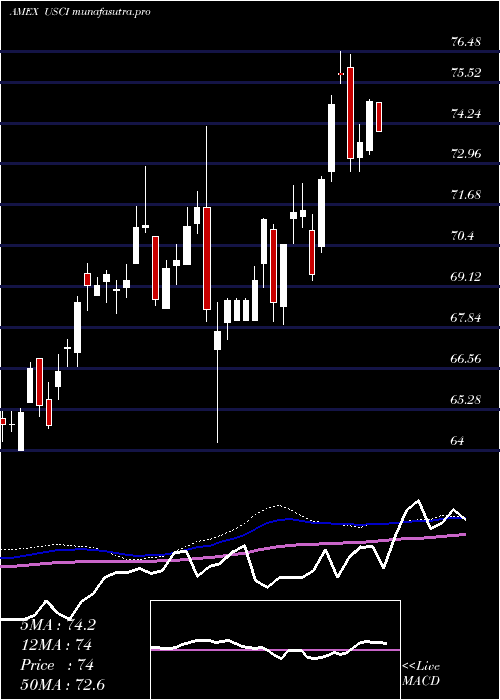
Task: Click the <<Live MACD label
Action: click(421, 674)
